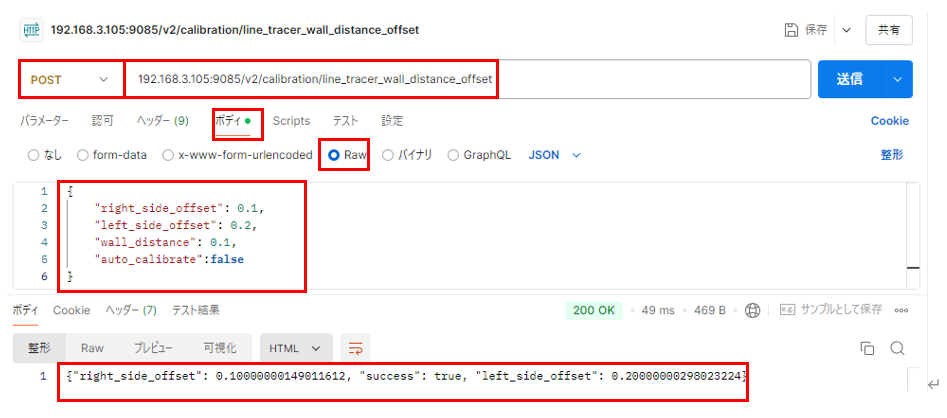Click the HTTP request type icon
This screenshot has width=947, height=418.
[x=30, y=29]
